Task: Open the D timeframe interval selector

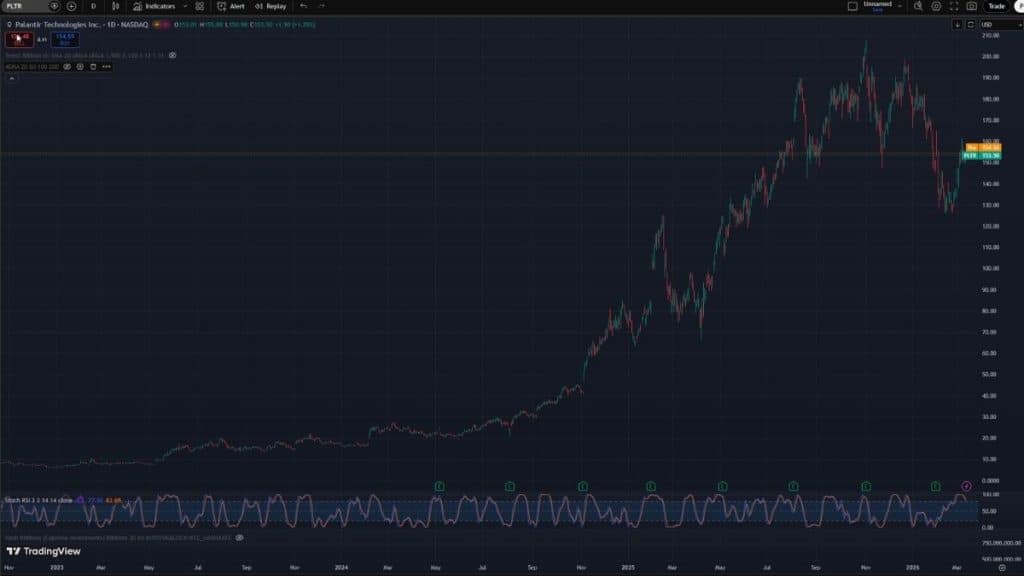Action: (93, 6)
